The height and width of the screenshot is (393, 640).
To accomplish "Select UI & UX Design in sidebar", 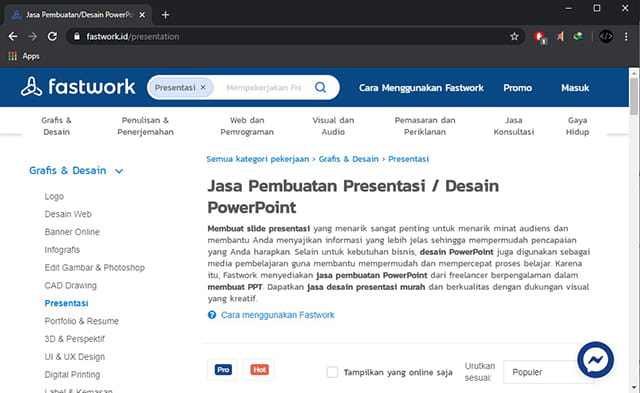I will 75,357.
